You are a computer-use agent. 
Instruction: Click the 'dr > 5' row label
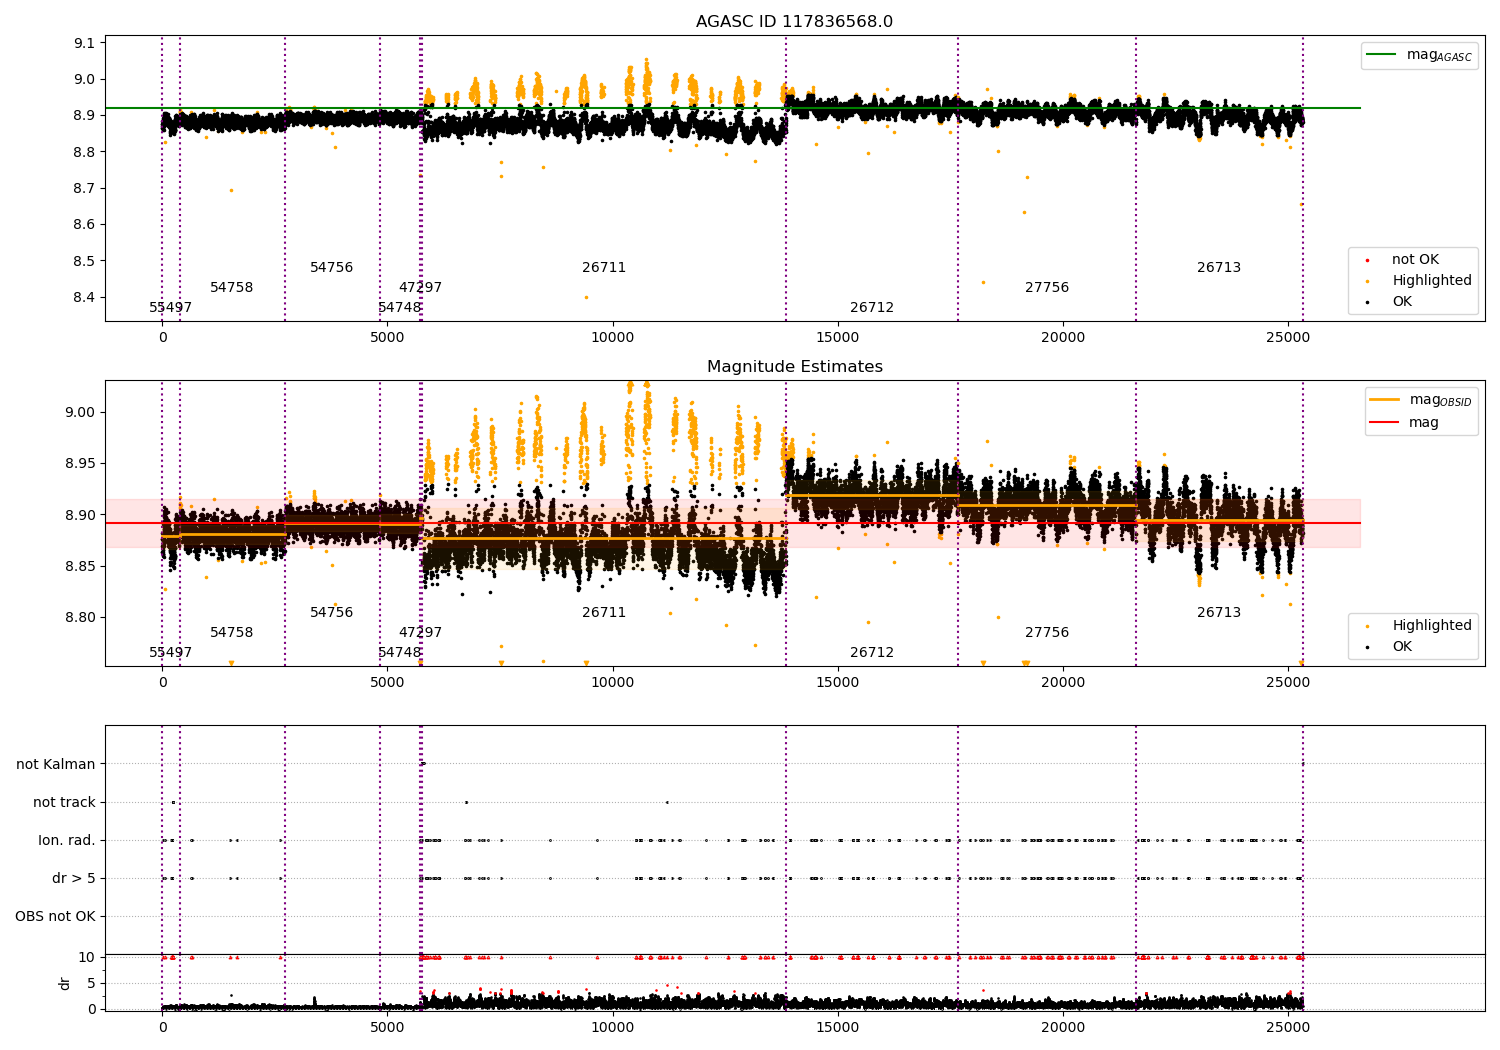pos(74,879)
